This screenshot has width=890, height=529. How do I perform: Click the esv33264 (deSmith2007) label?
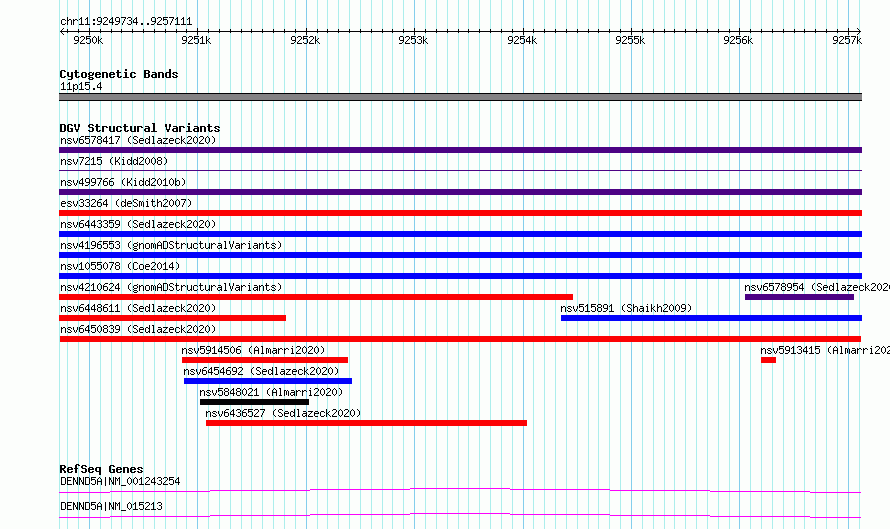pyautogui.click(x=126, y=203)
